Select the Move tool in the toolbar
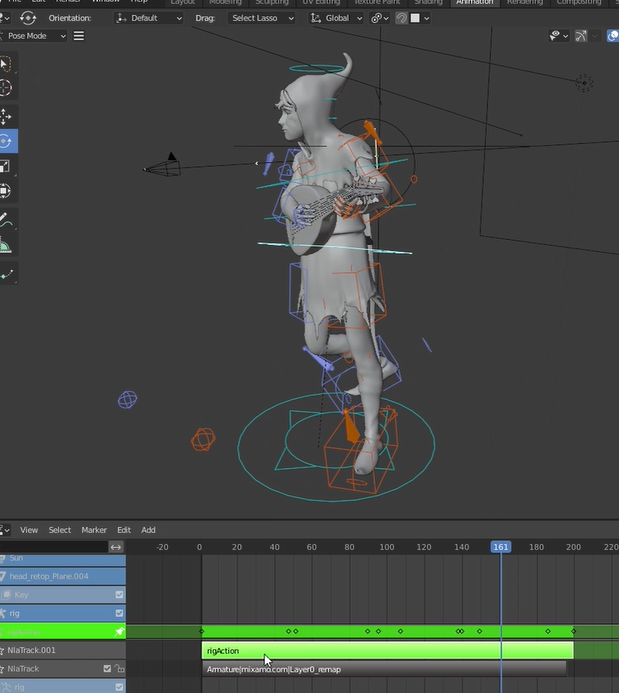Viewport: 619px width, 693px height. pos(5,116)
